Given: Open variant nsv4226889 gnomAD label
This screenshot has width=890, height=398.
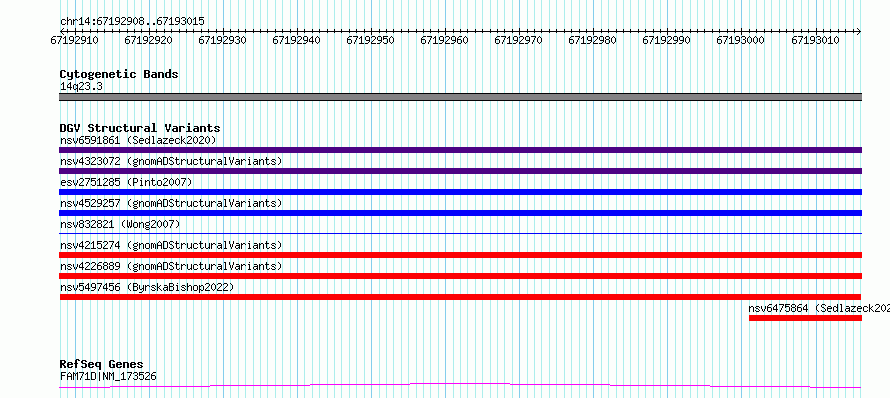Looking at the screenshot, I should pos(171,266).
